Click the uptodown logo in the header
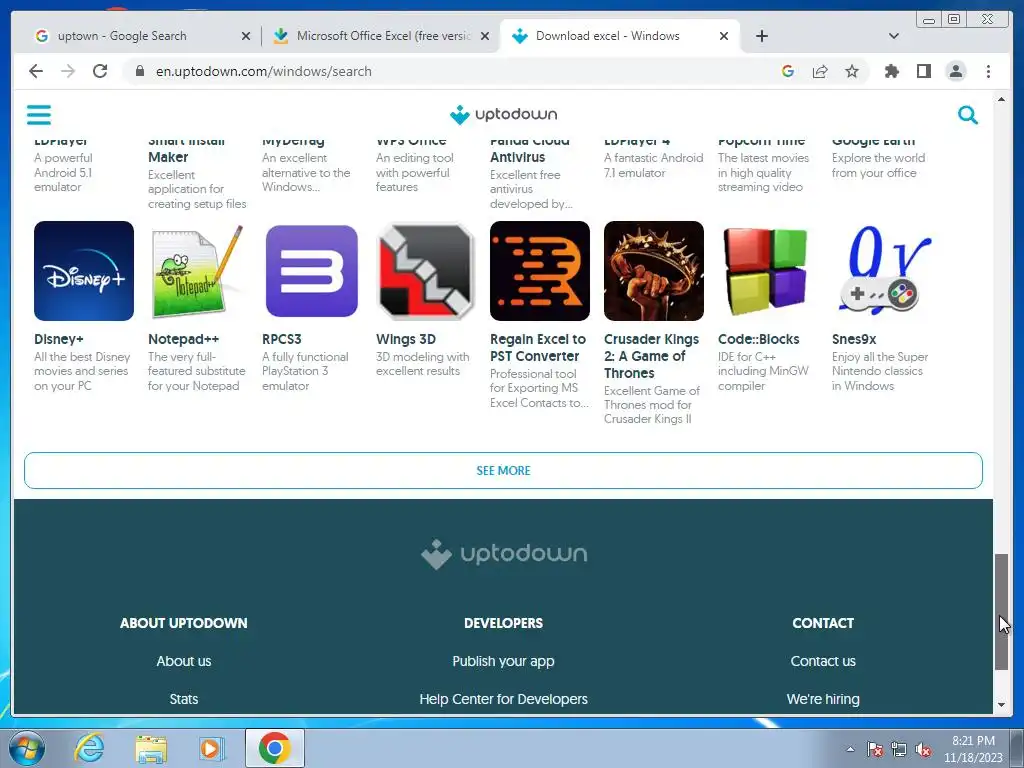 (x=504, y=114)
